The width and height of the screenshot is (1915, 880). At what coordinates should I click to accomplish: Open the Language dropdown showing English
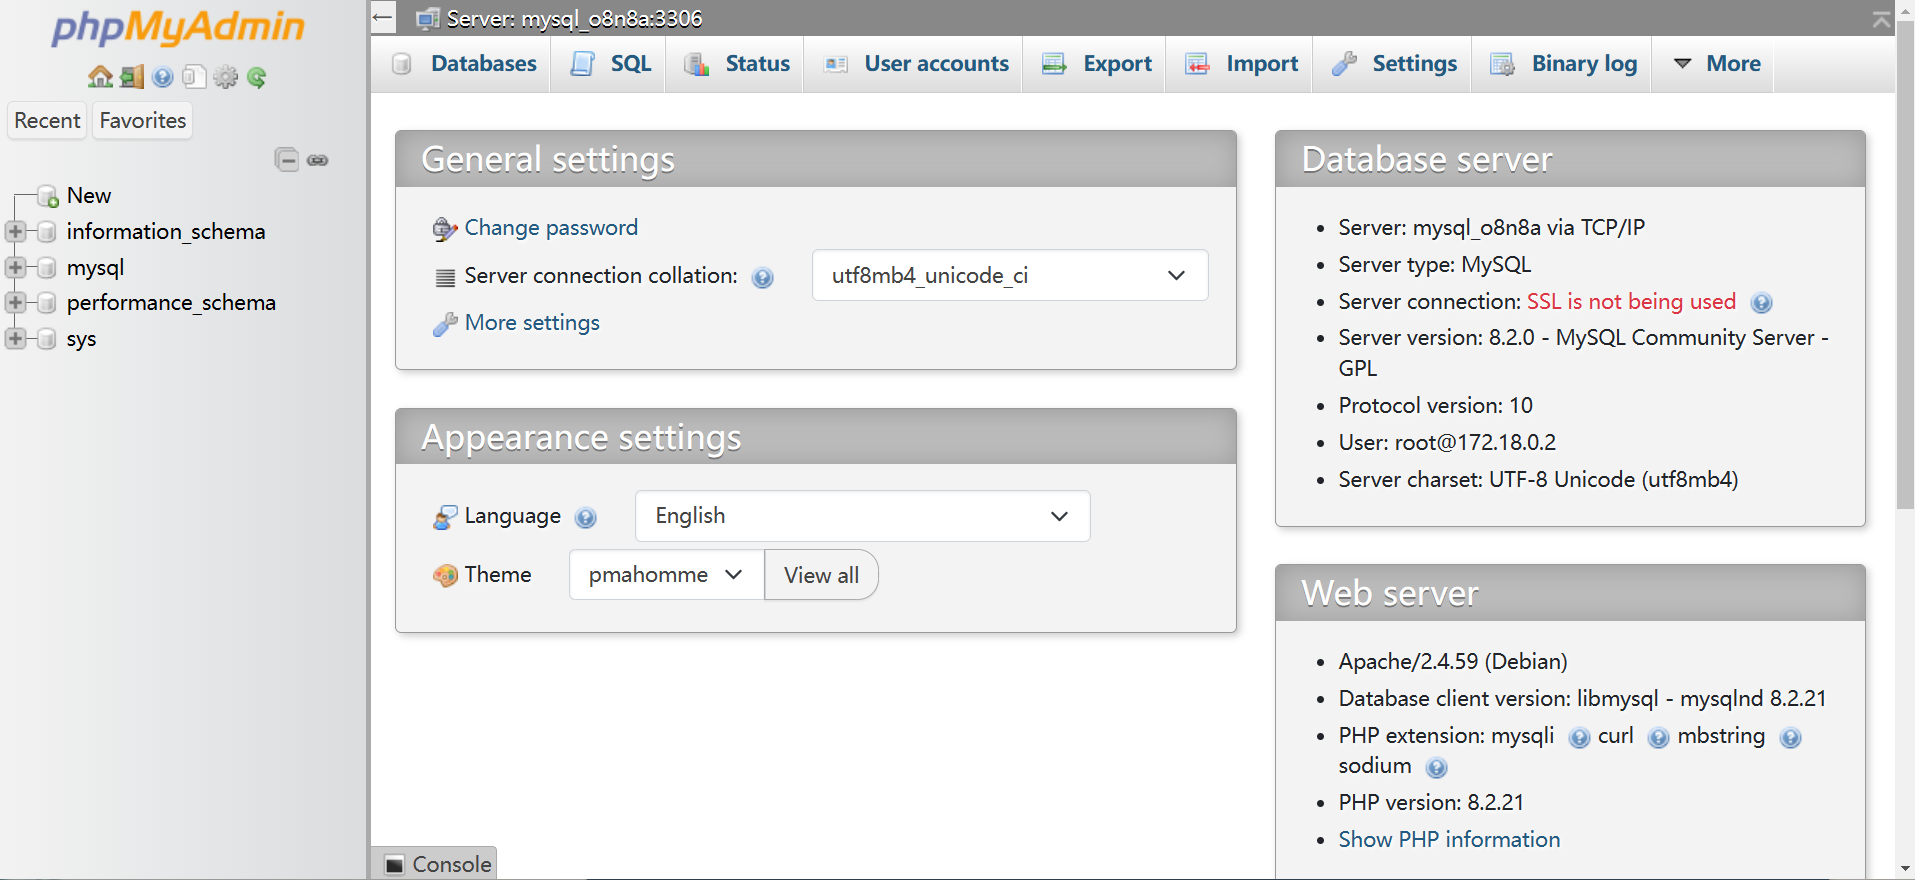click(x=862, y=516)
